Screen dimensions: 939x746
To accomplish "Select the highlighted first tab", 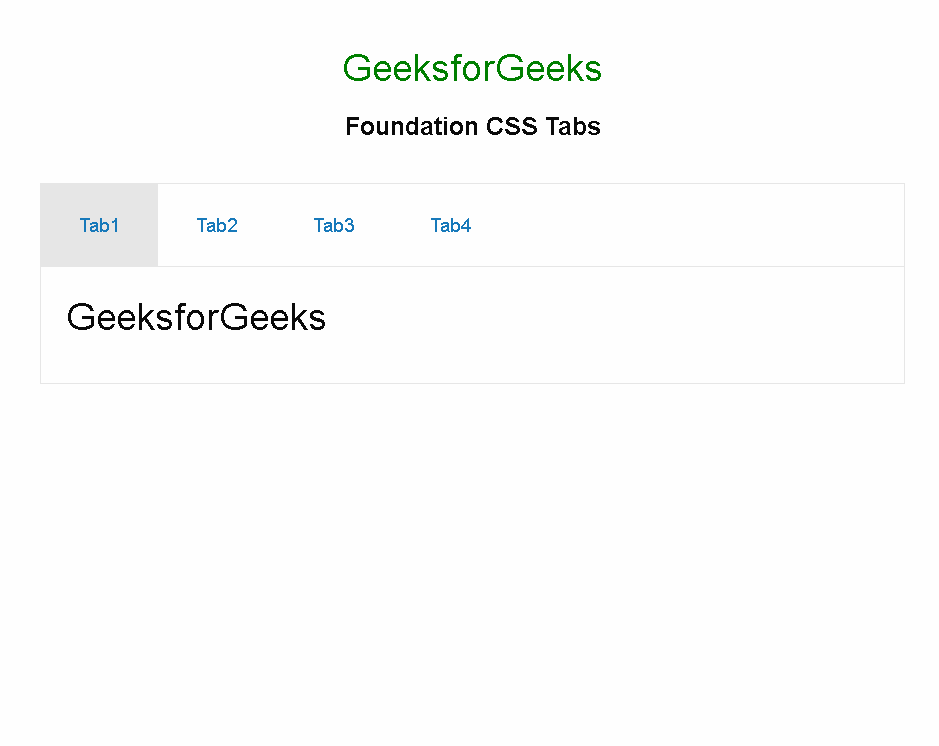I will tap(99, 225).
